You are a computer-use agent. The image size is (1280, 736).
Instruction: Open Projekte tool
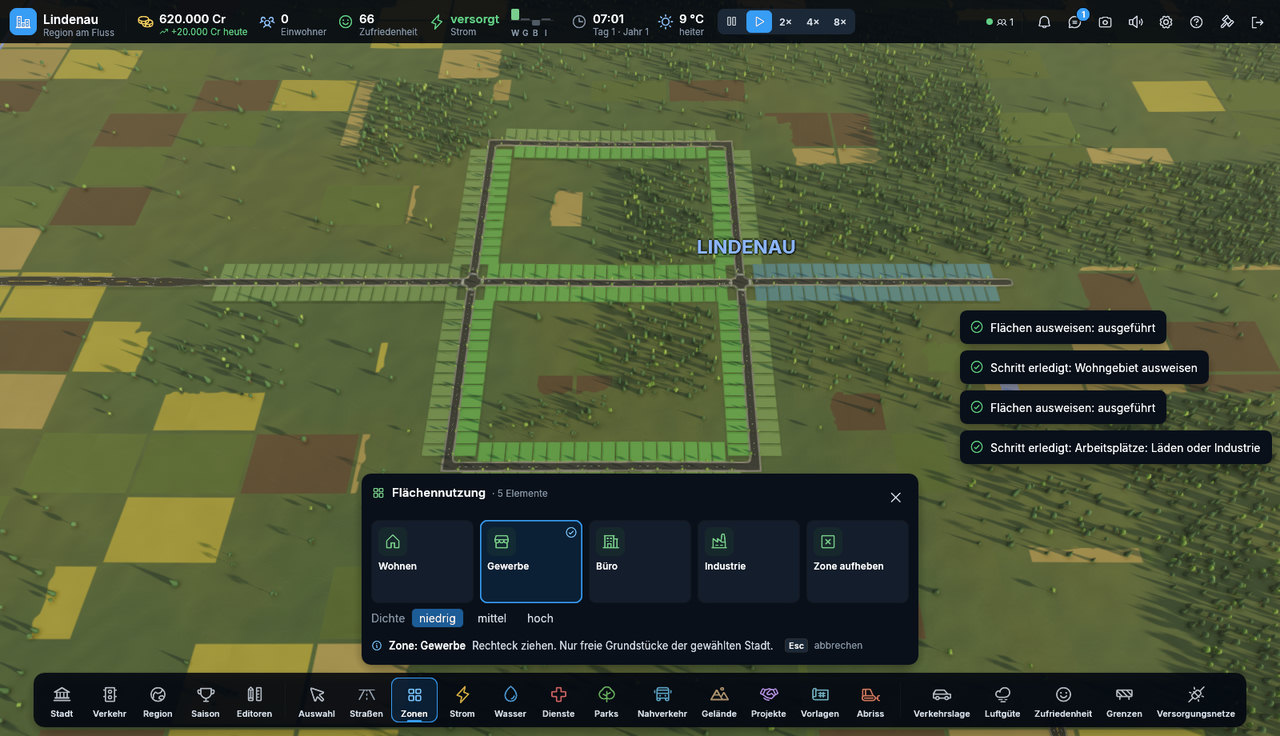(x=768, y=700)
